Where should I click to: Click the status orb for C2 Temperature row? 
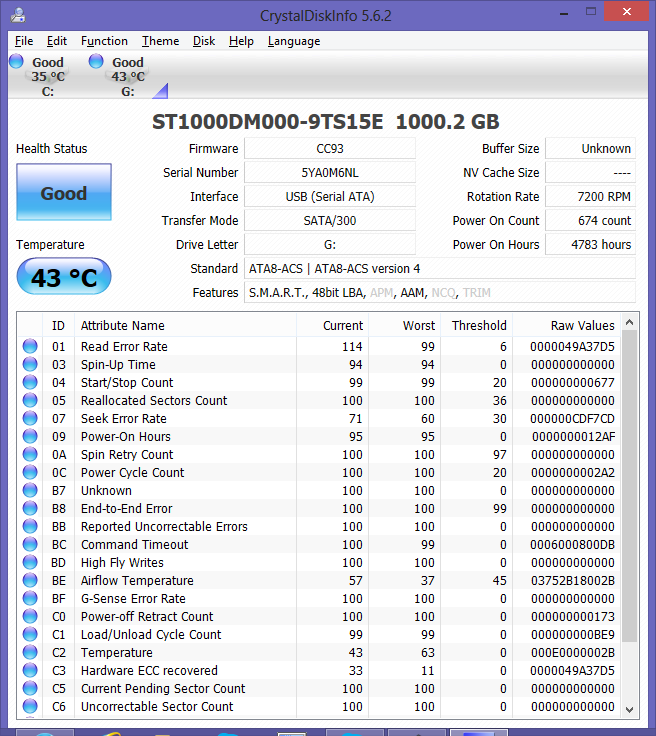coord(30,652)
